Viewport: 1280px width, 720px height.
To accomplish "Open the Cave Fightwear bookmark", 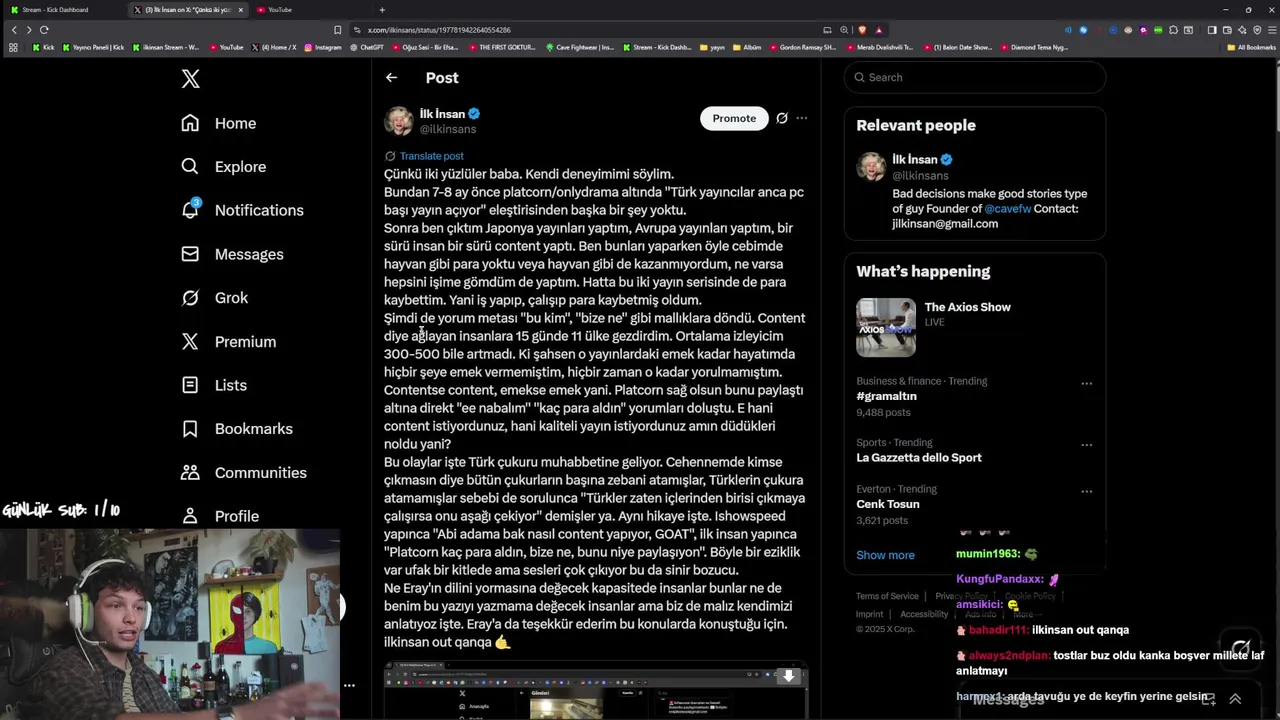I will (579, 47).
